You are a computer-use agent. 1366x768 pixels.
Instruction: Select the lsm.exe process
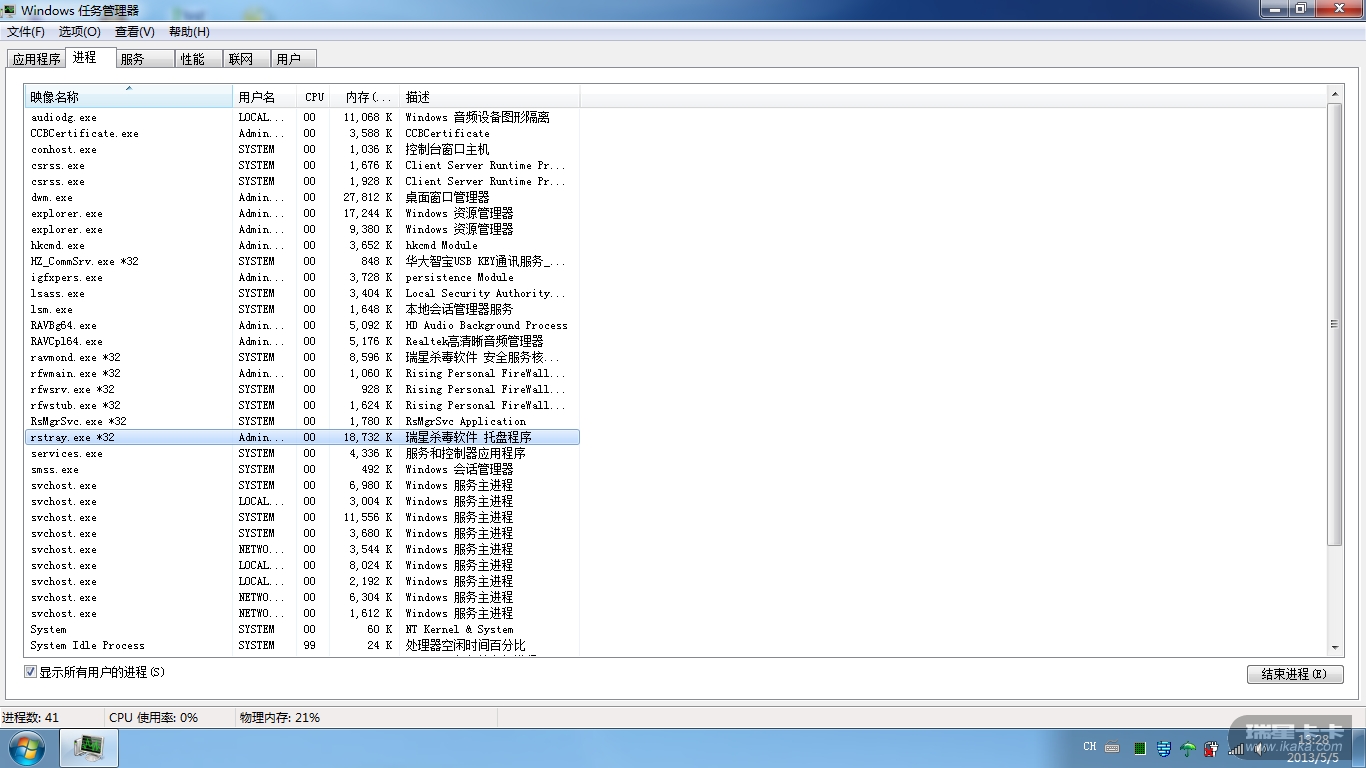click(302, 309)
